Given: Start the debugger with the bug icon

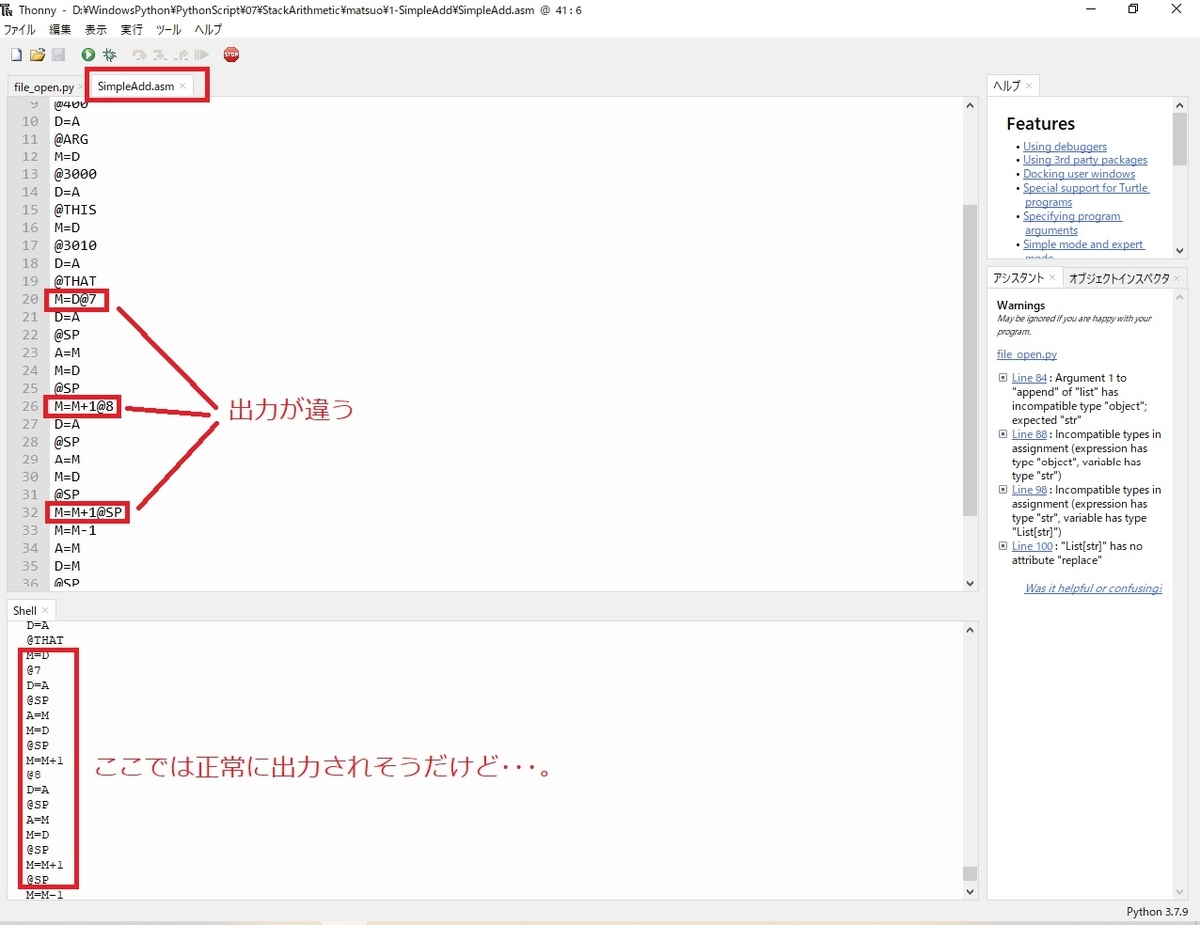Looking at the screenshot, I should 108,55.
